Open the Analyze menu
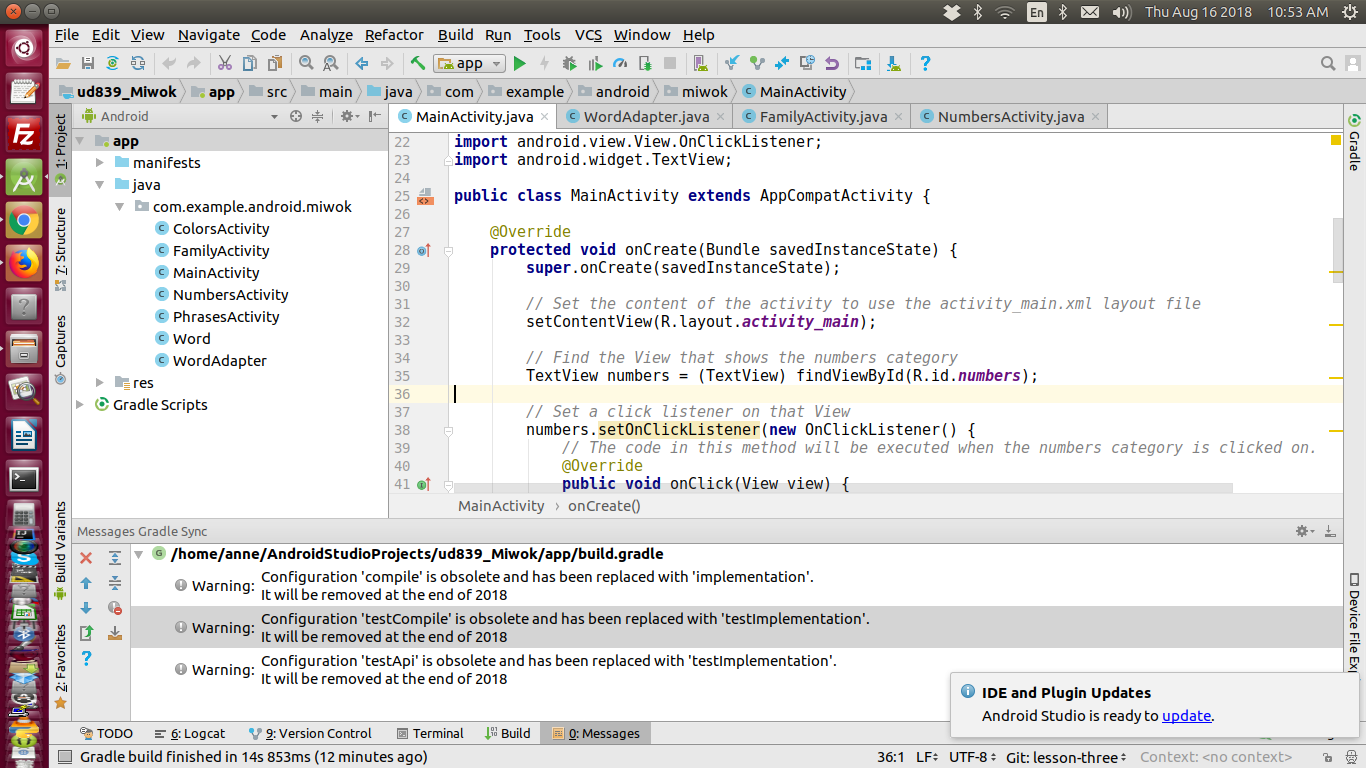The width and height of the screenshot is (1366, 768). pos(326,35)
